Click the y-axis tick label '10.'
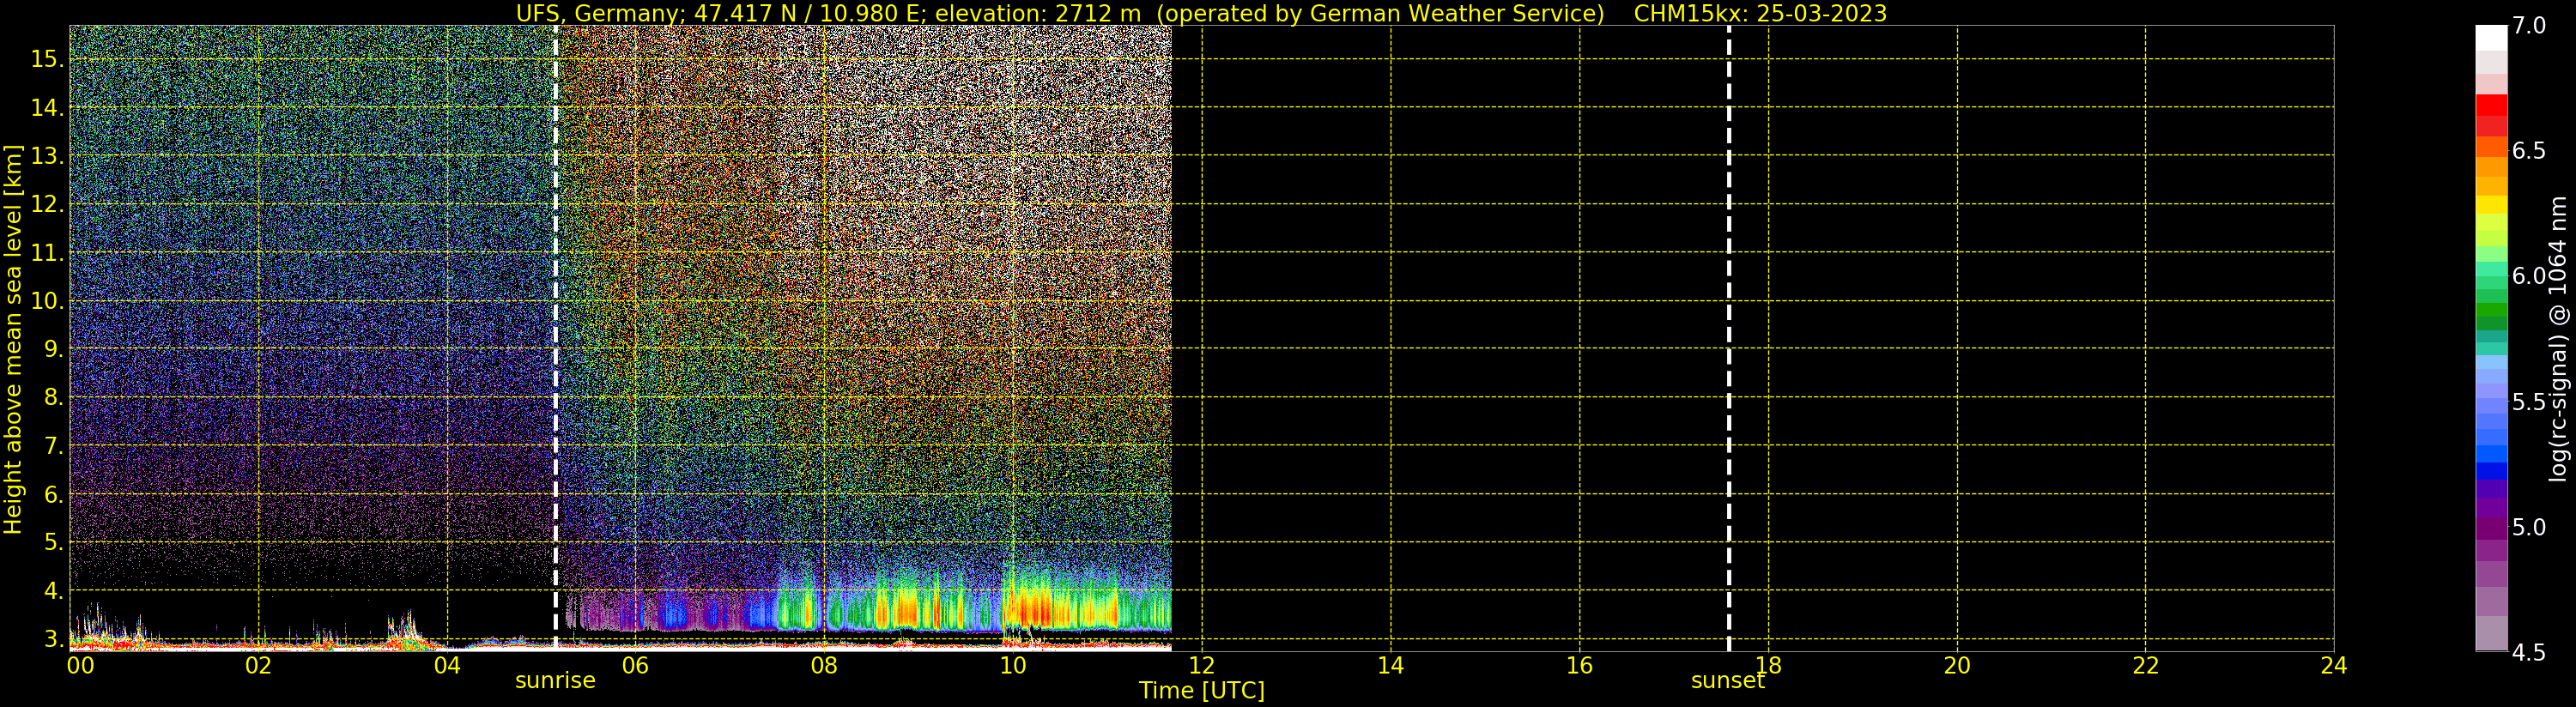 pos(47,301)
